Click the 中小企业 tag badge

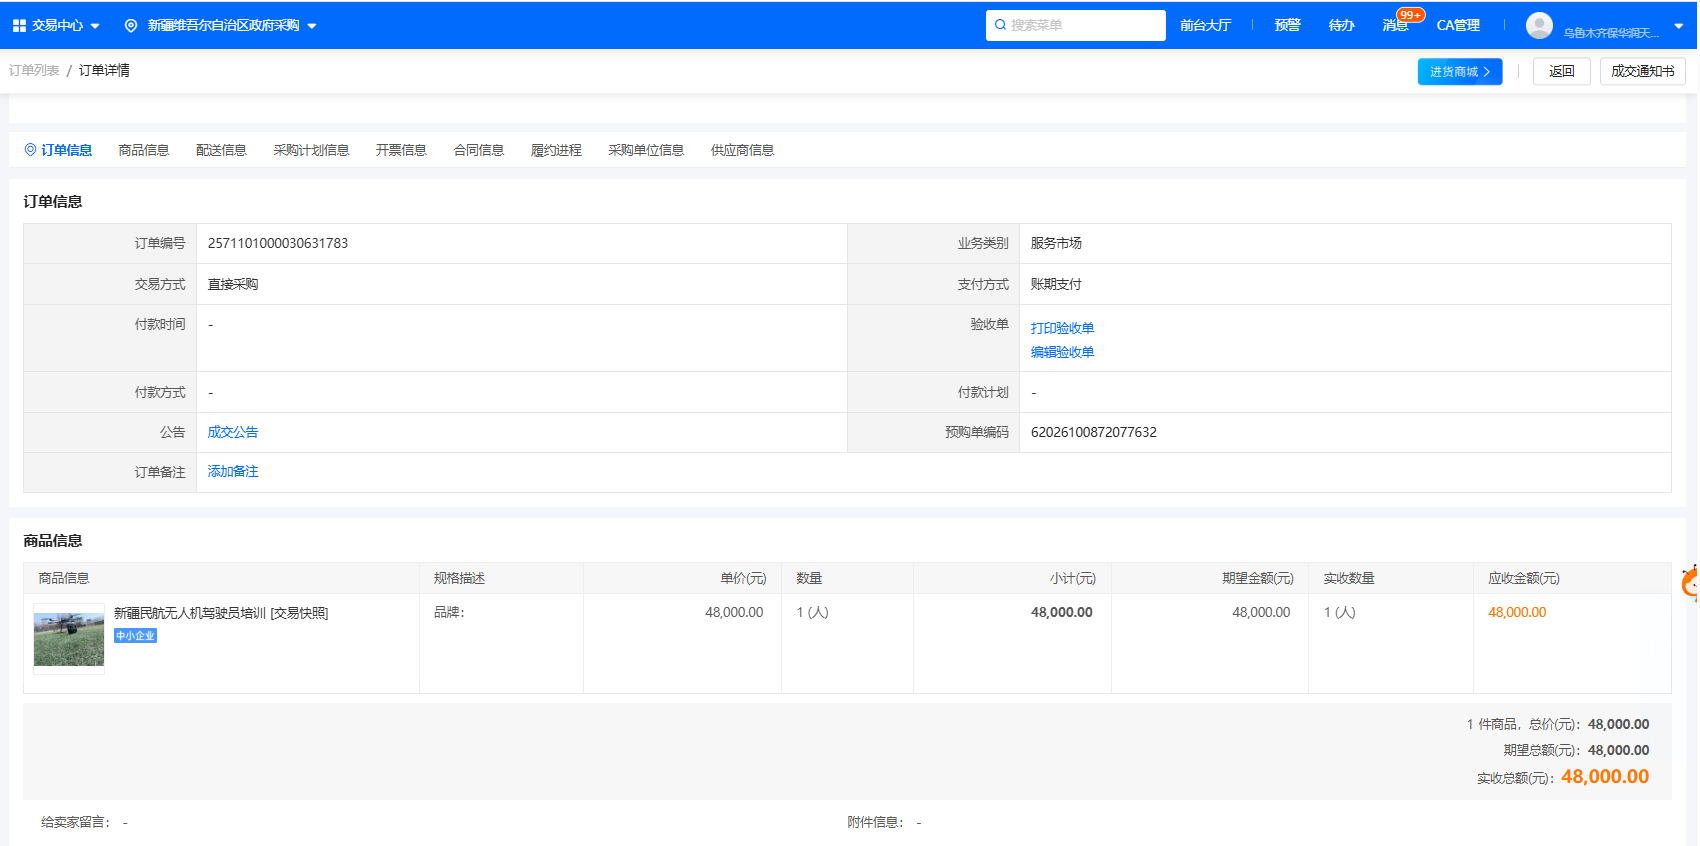[135, 636]
